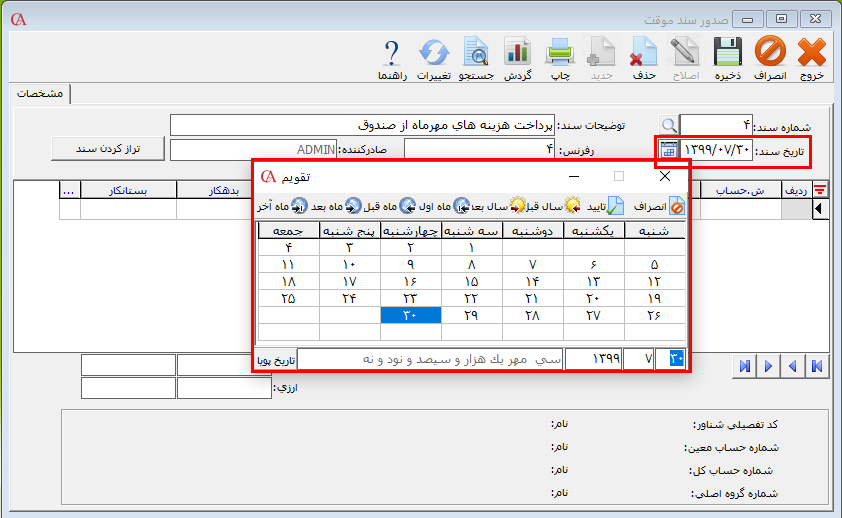The height and width of the screenshot is (518, 842).
Task: Select the مشخصات tab
Action: (40, 93)
